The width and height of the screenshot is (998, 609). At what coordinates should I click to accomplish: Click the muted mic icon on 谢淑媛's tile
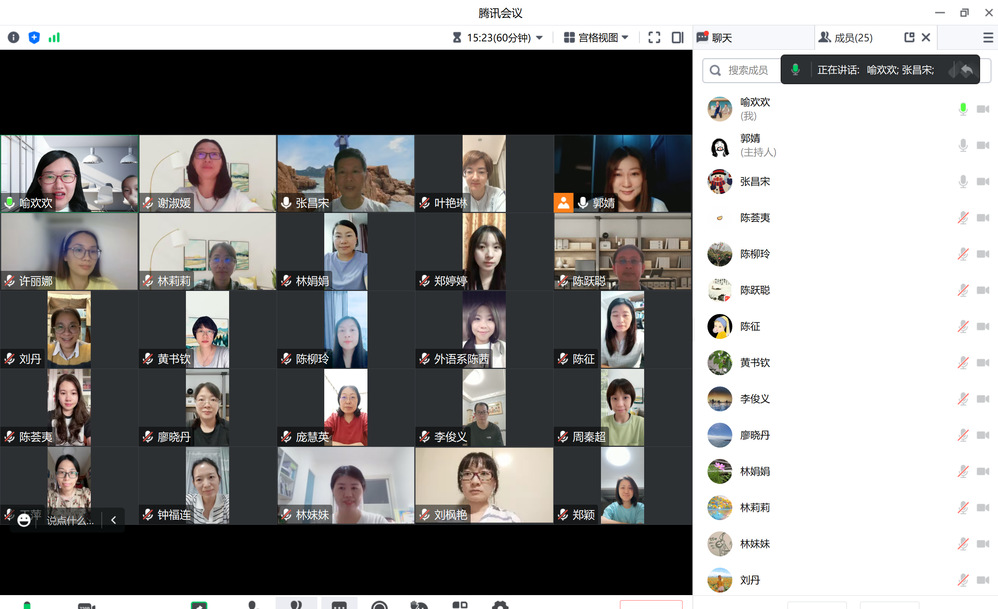coord(148,202)
